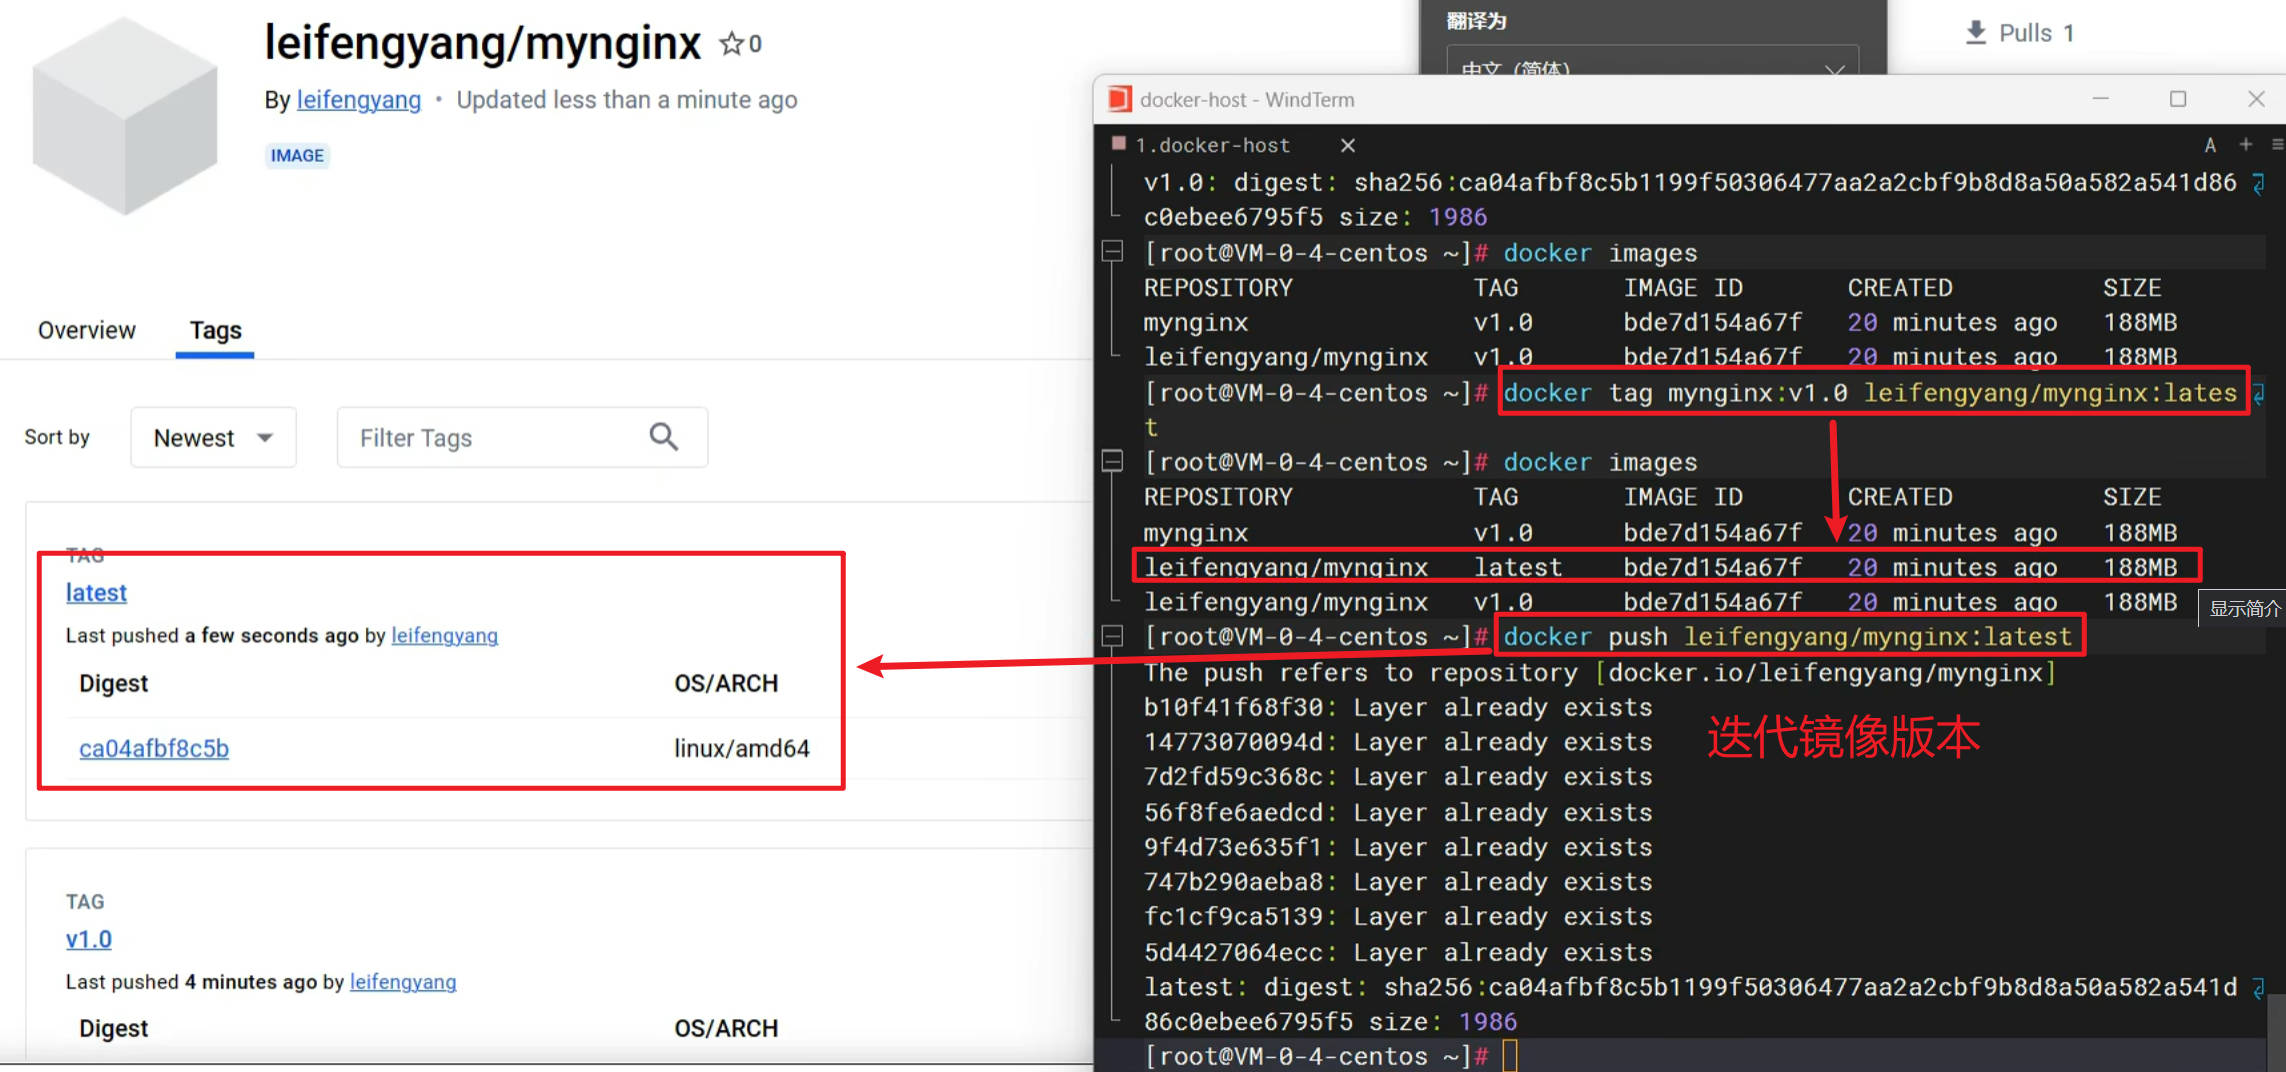
Task: Select the Tags tab
Action: point(216,330)
